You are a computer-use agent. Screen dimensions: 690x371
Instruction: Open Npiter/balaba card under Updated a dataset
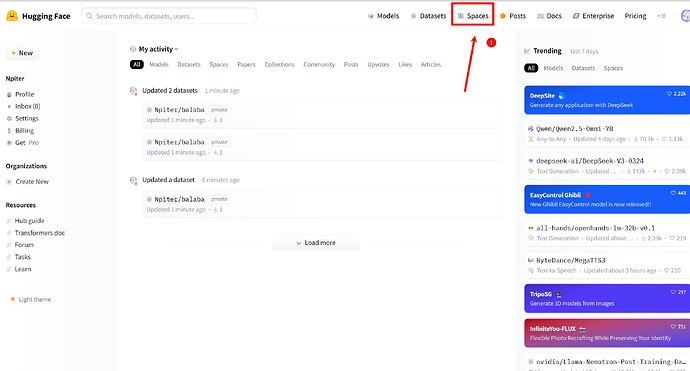pyautogui.click(x=322, y=204)
